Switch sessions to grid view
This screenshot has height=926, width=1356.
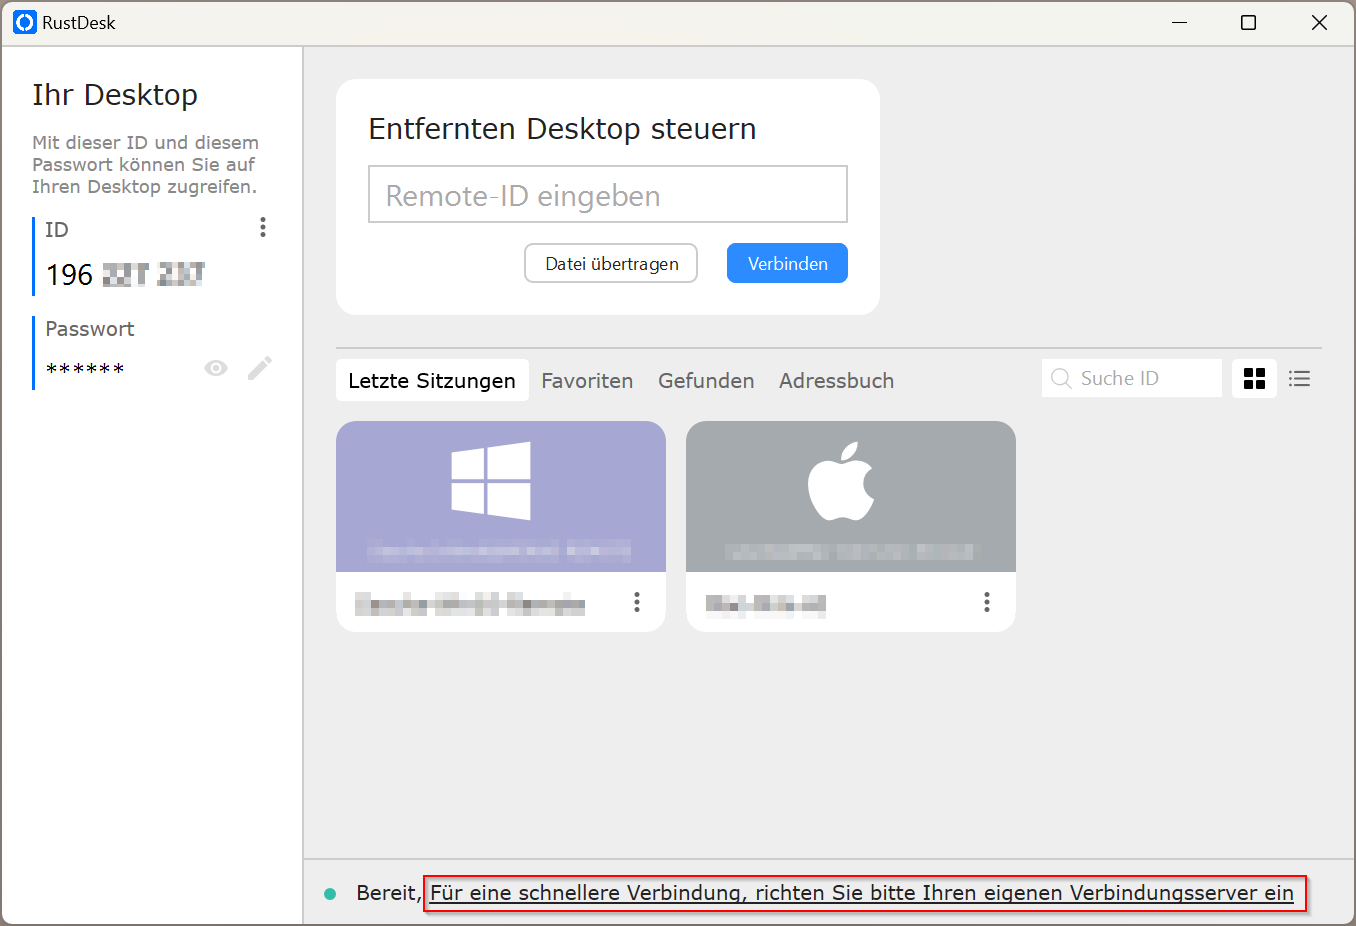click(1254, 378)
